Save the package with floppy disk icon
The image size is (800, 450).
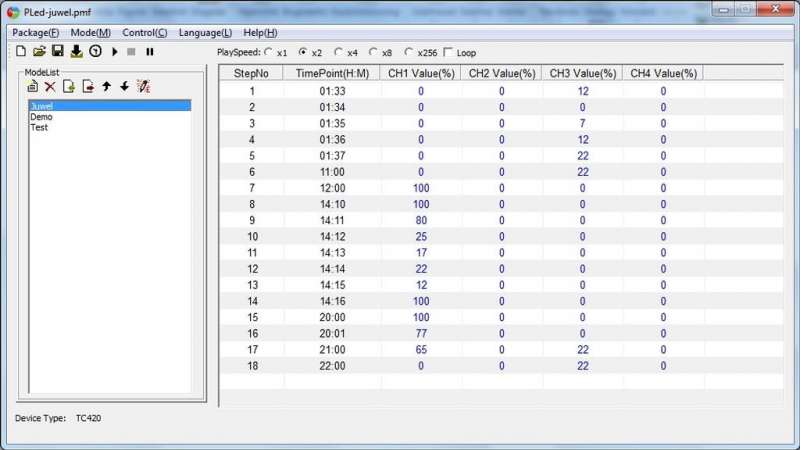pyautogui.click(x=58, y=51)
